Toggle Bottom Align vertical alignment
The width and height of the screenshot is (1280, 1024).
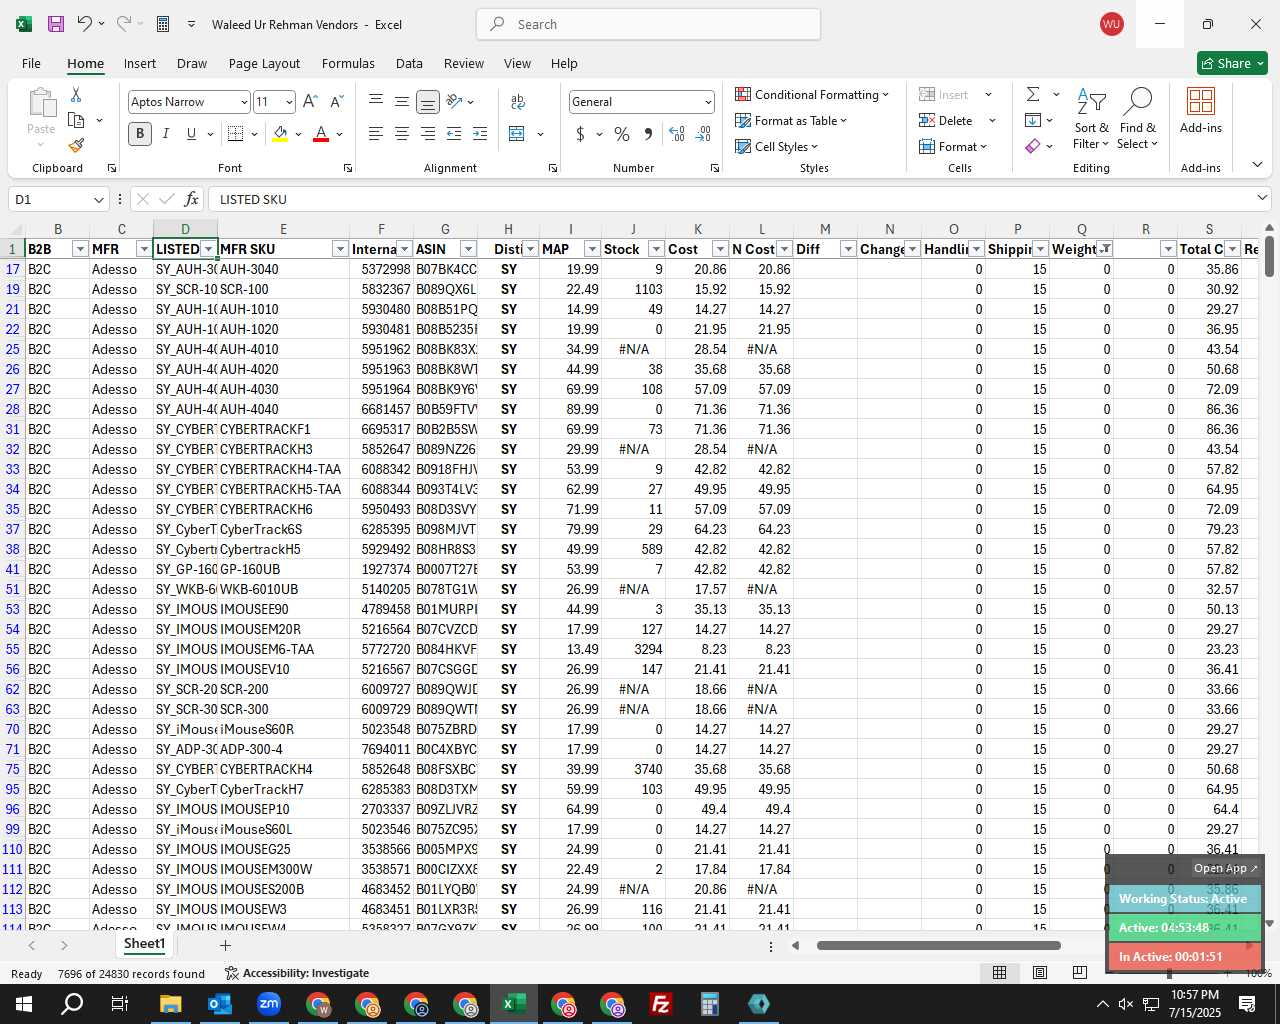(428, 101)
